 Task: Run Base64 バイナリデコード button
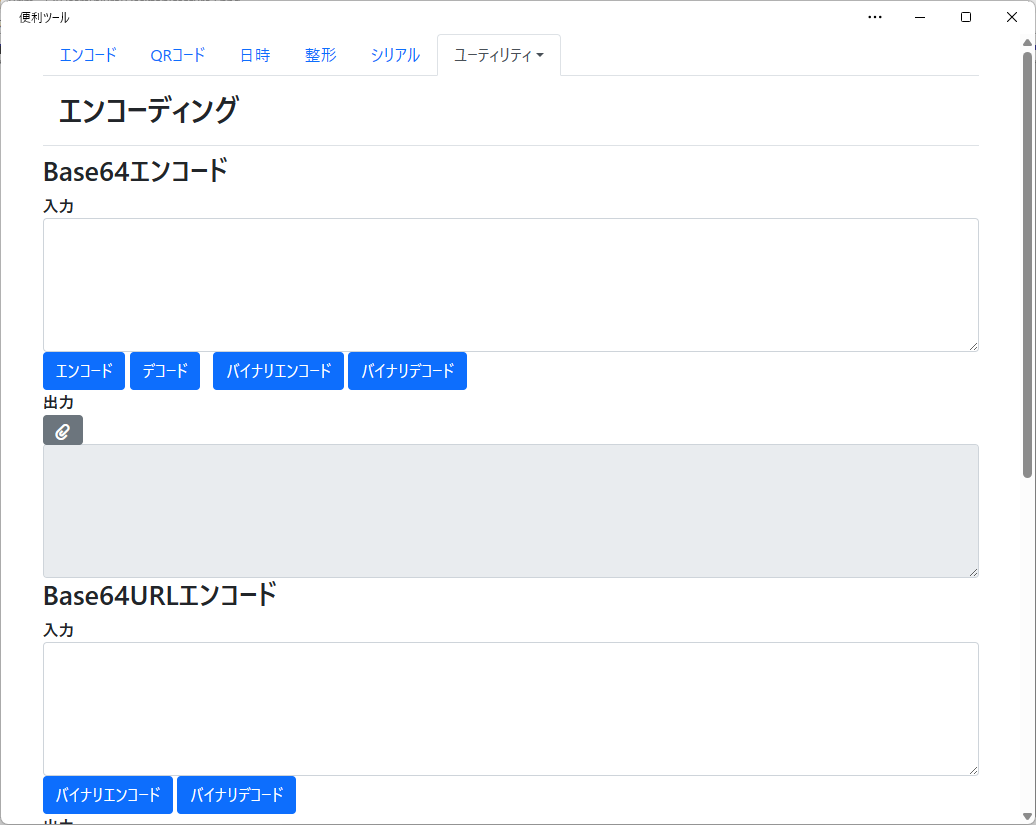pos(408,371)
